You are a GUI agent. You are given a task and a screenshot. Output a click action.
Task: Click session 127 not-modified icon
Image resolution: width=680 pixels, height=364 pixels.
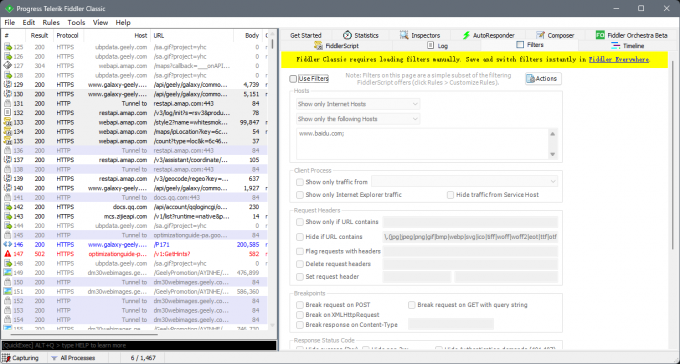[x=7, y=66]
